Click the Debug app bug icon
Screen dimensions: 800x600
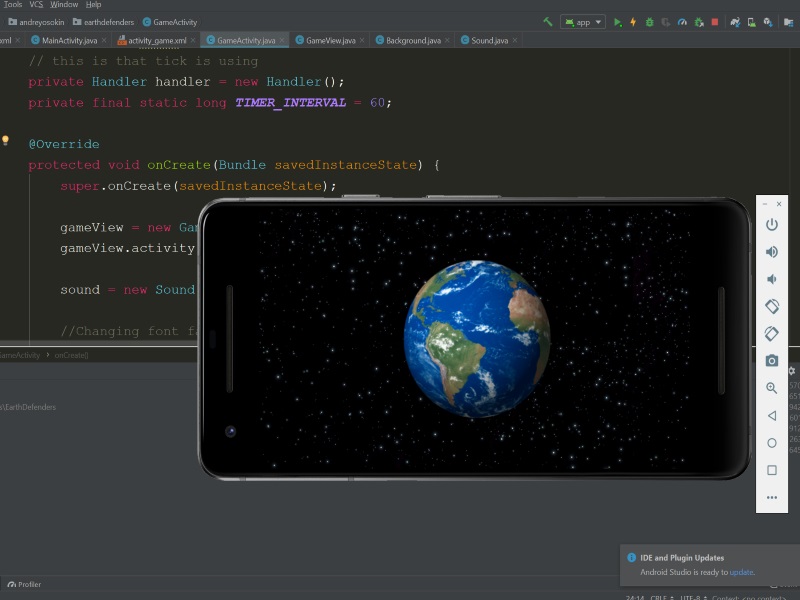650,22
